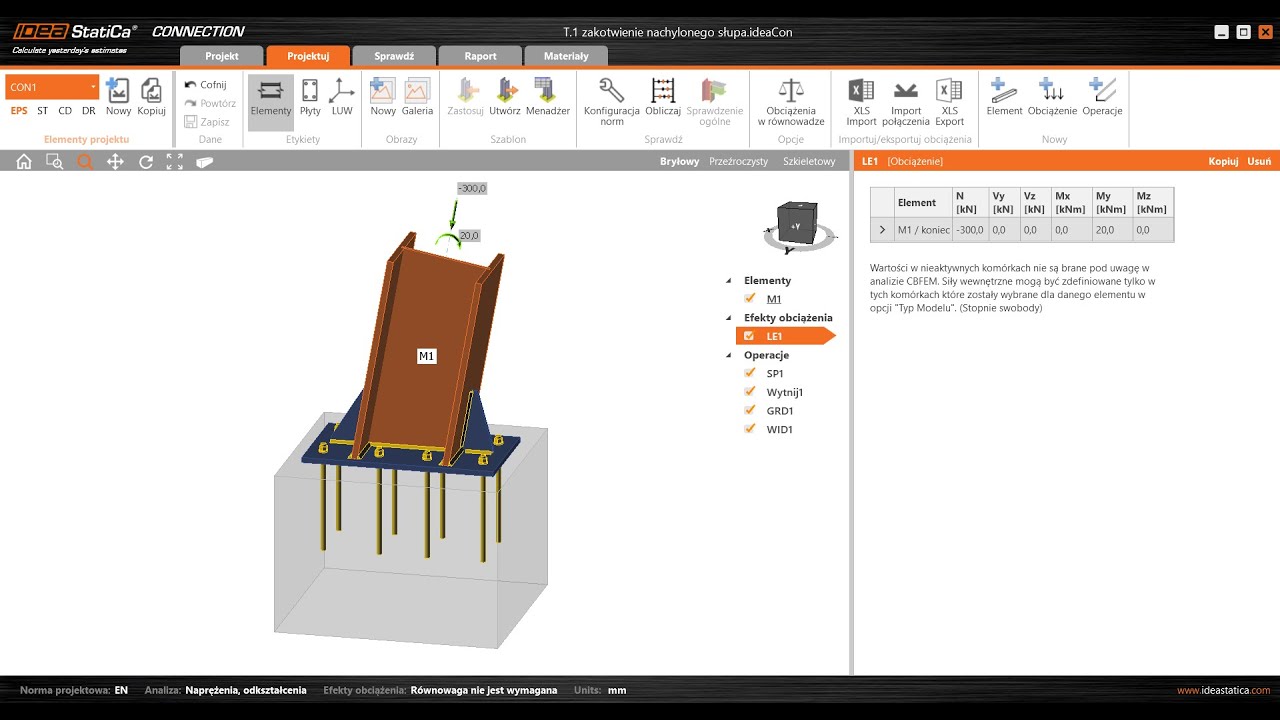Activate the pan move tool

115,161
